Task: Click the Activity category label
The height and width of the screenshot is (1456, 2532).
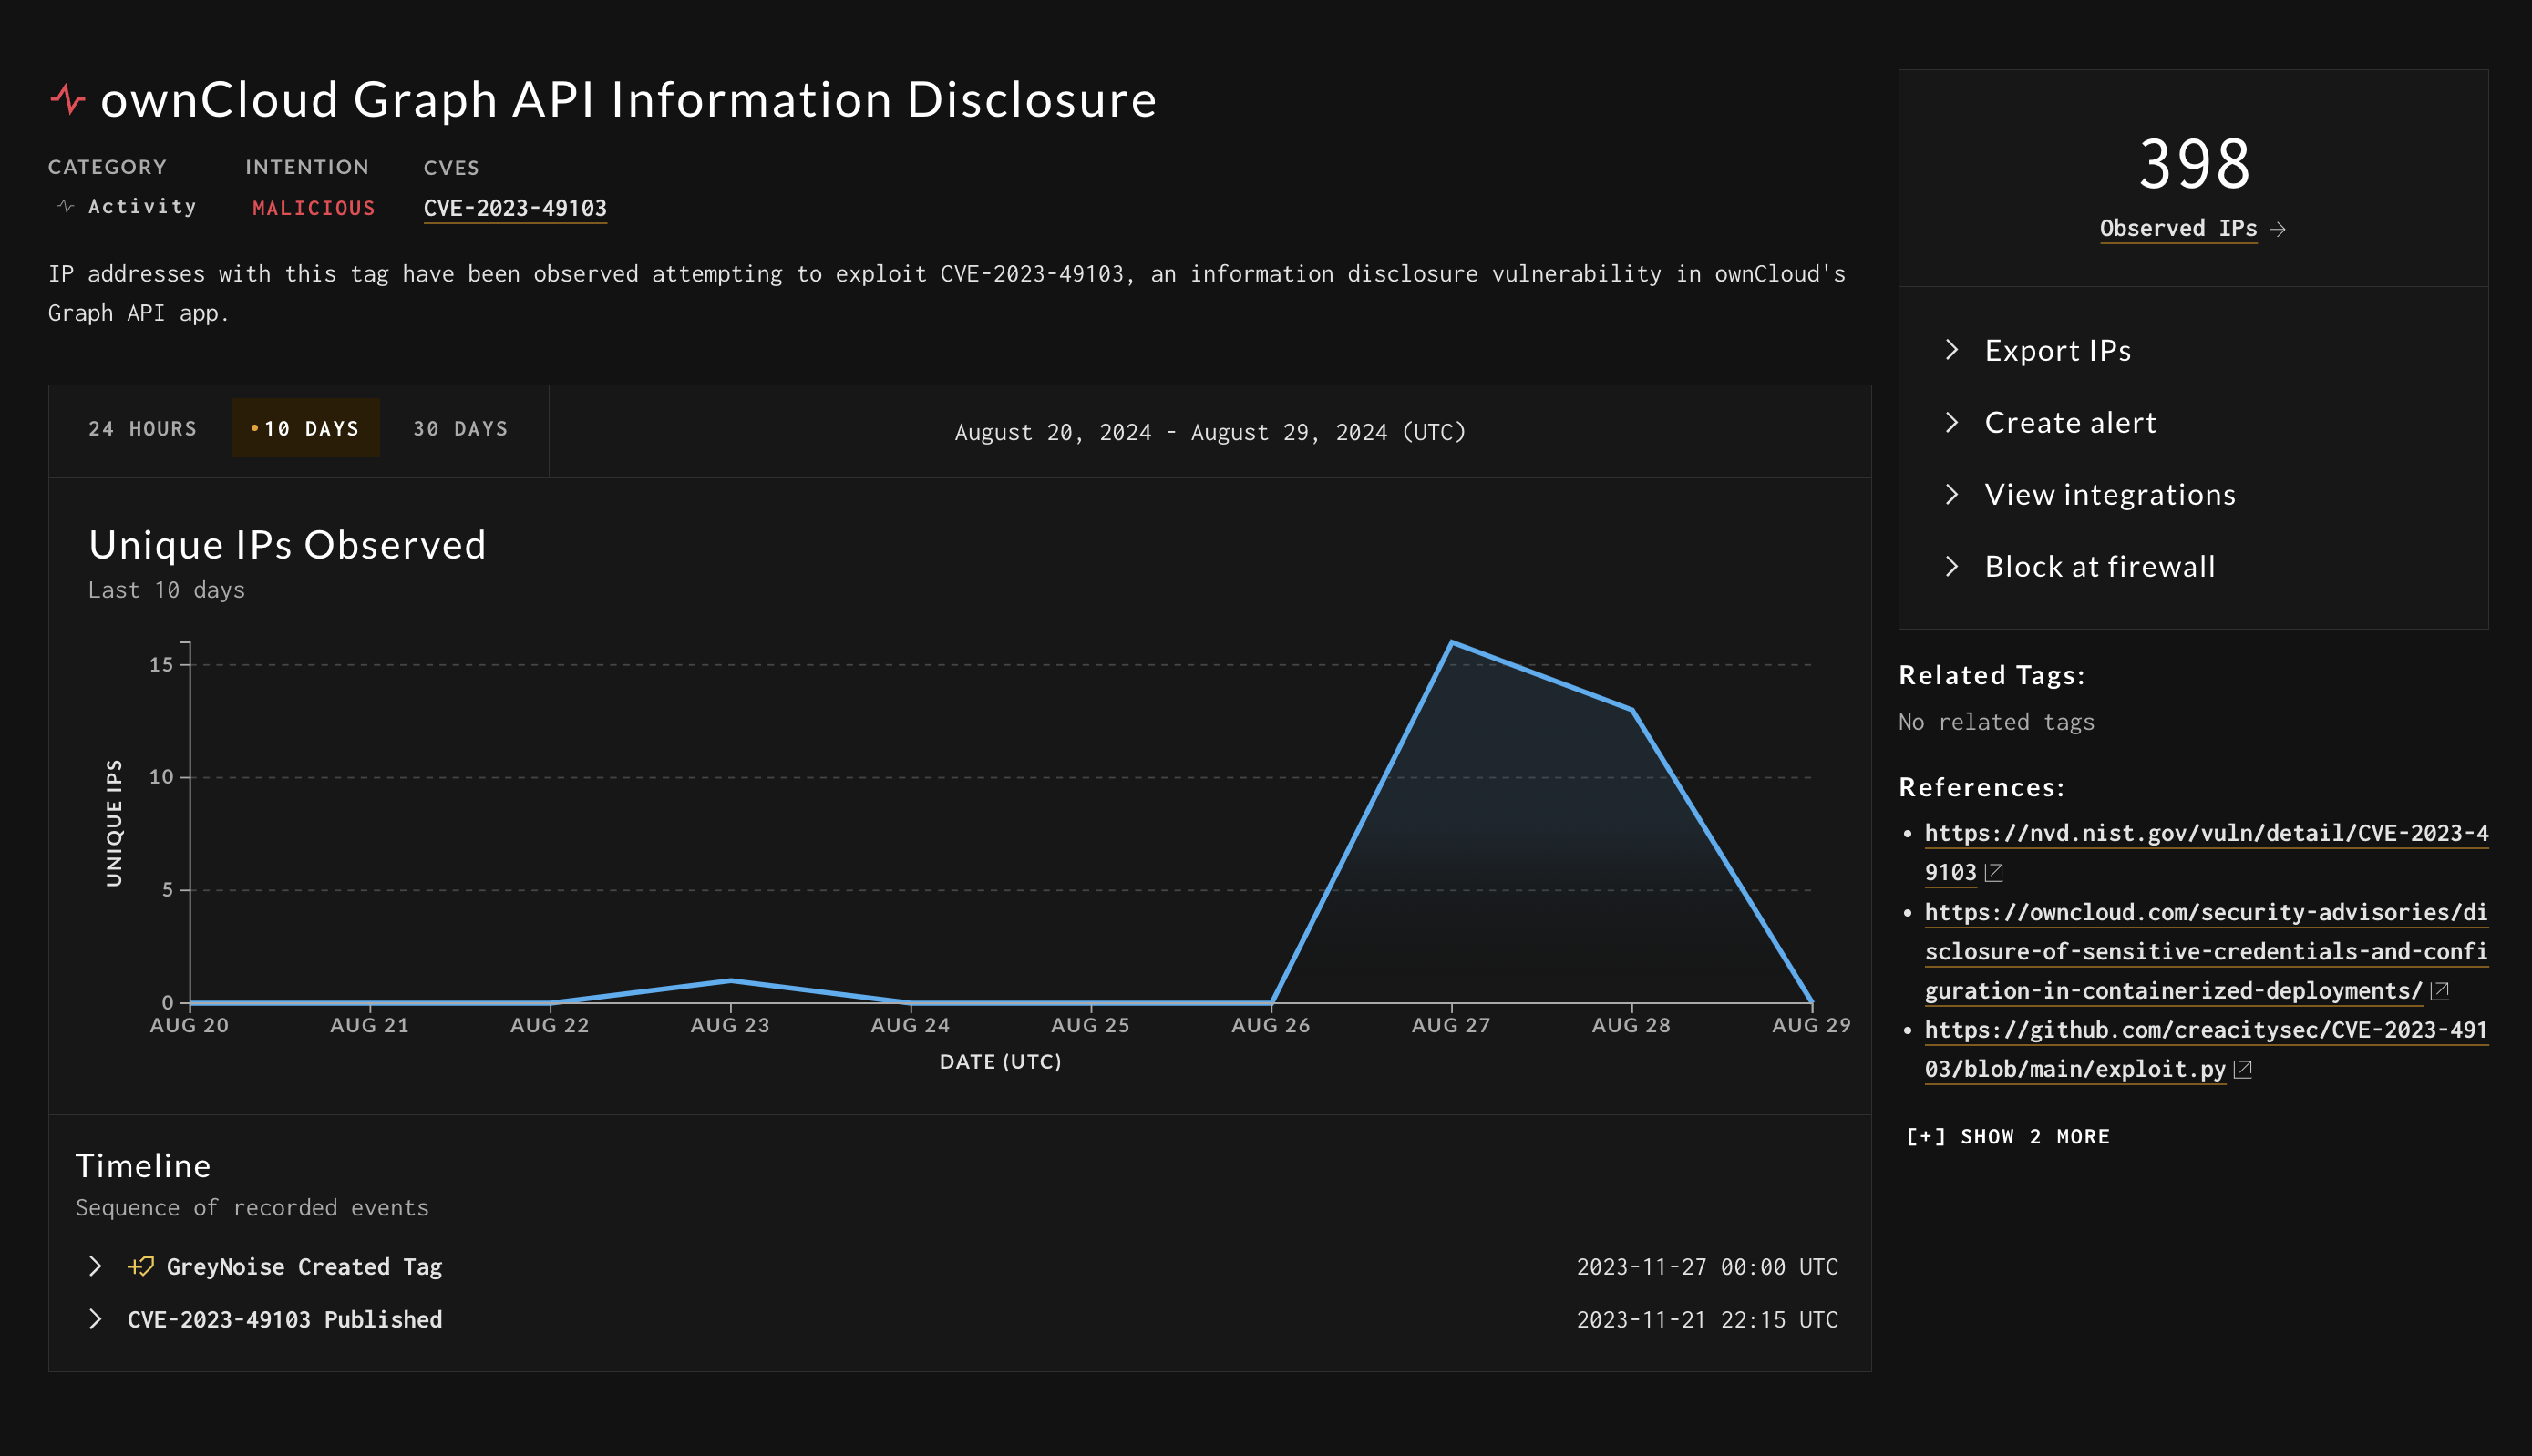Action: pyautogui.click(x=142, y=206)
